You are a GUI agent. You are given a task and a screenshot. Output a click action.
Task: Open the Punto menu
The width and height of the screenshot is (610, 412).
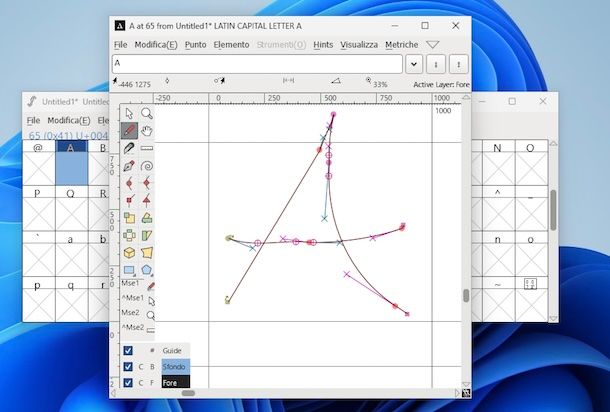(x=195, y=45)
